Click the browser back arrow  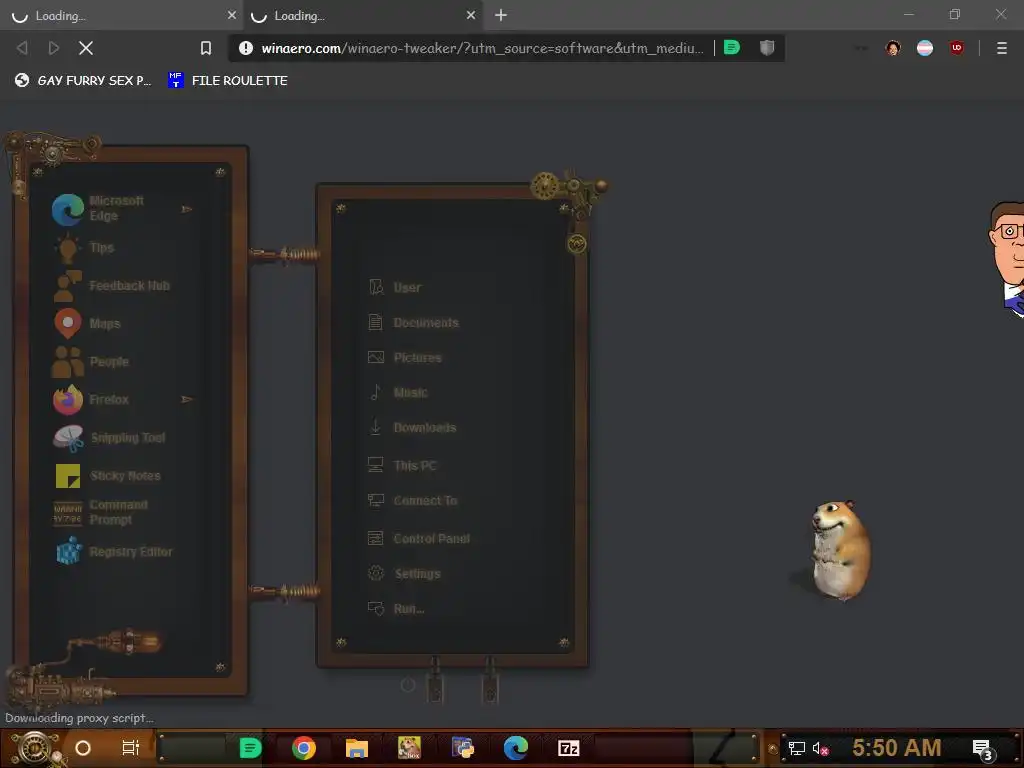[22, 48]
